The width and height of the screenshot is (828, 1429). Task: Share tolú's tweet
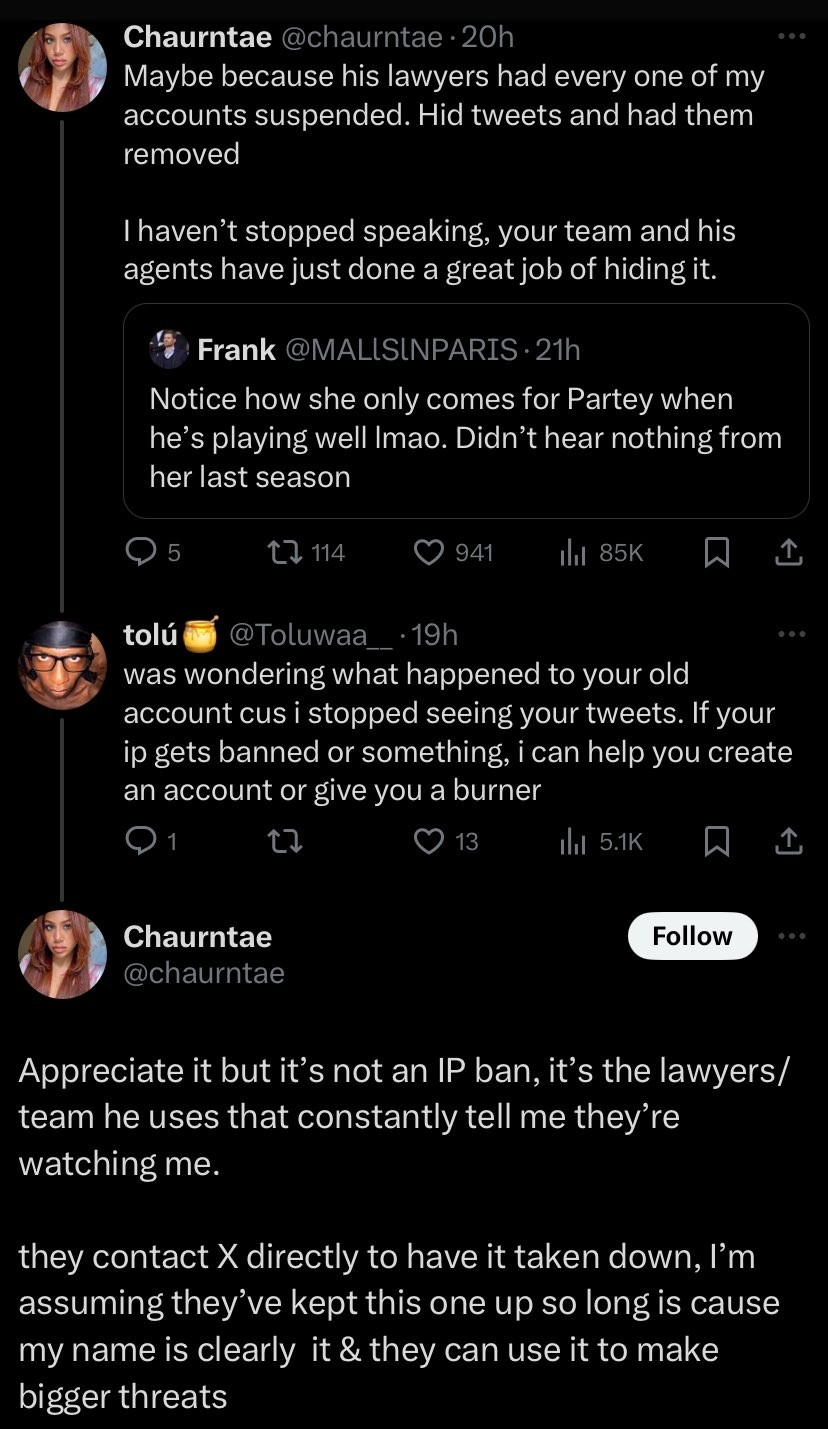pyautogui.click(x=788, y=842)
